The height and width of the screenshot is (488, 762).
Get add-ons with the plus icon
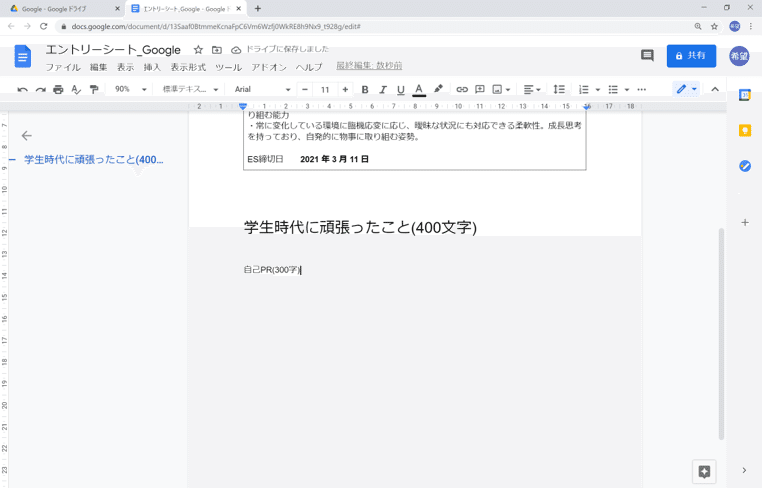pos(745,223)
